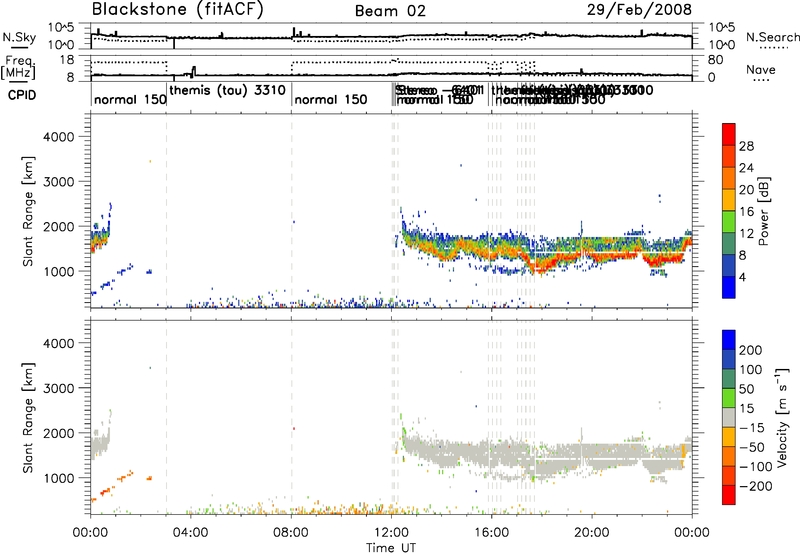
Task: Click the '16:00' time axis tick label
Action: point(491,533)
